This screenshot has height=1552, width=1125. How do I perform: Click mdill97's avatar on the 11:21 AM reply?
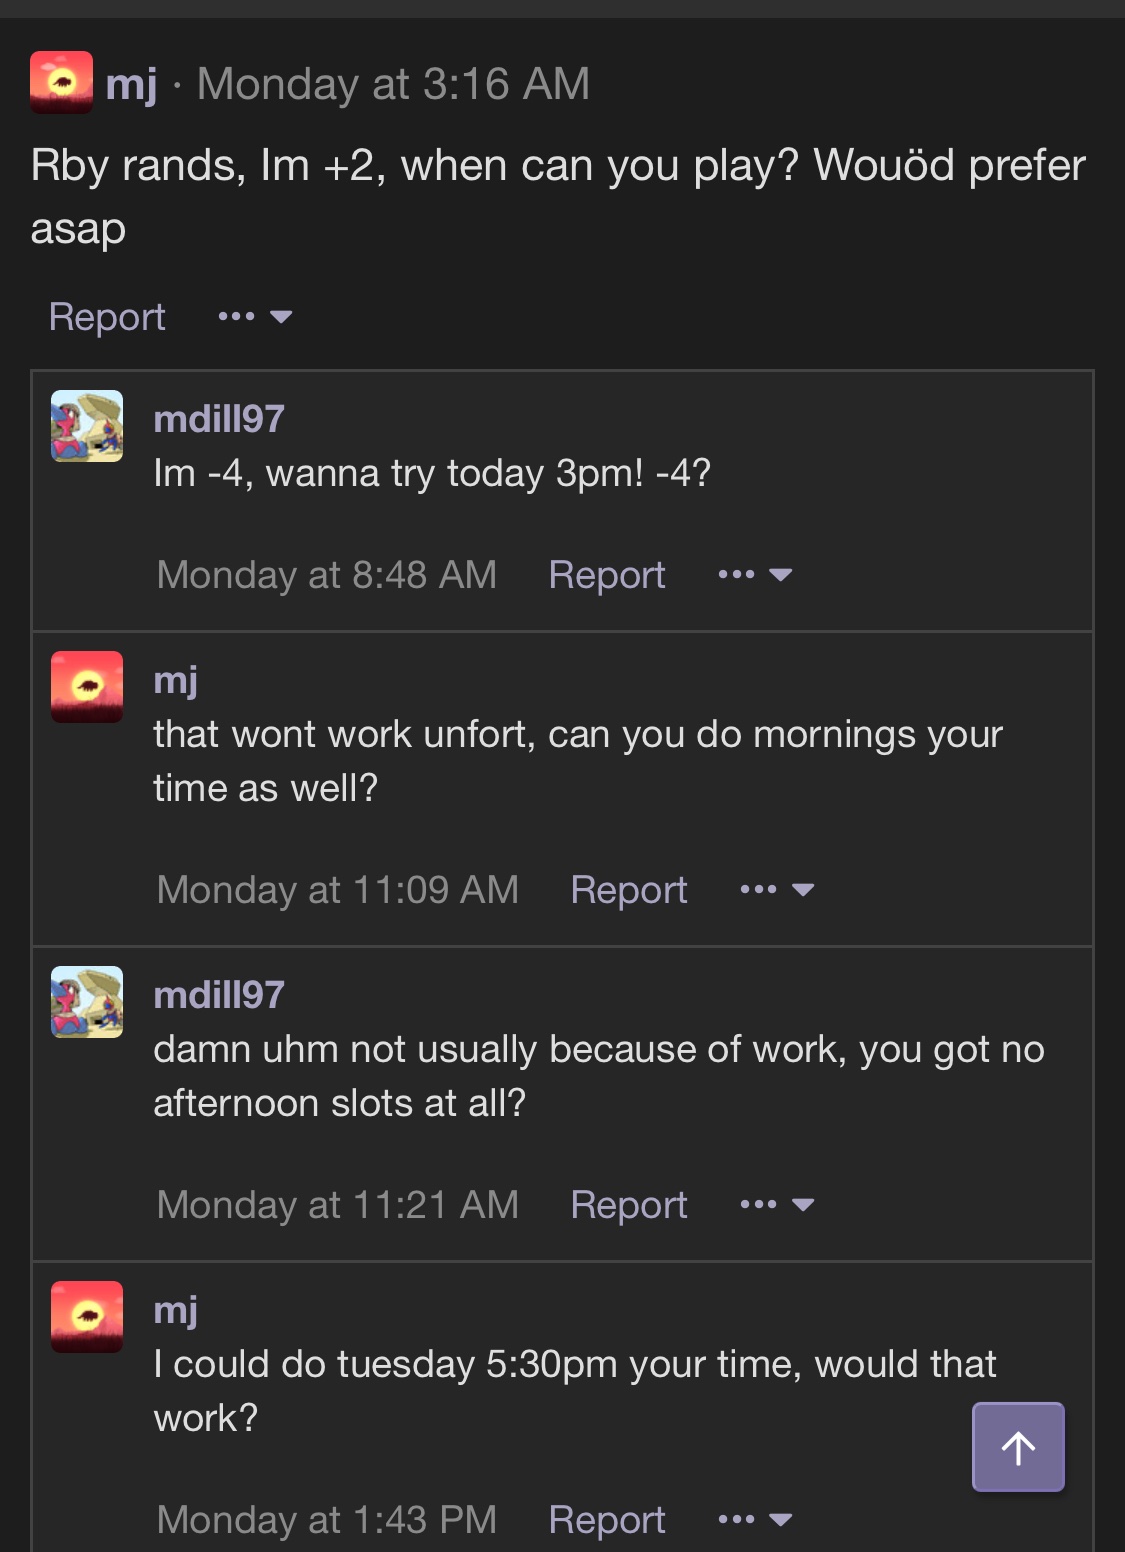click(x=87, y=1002)
